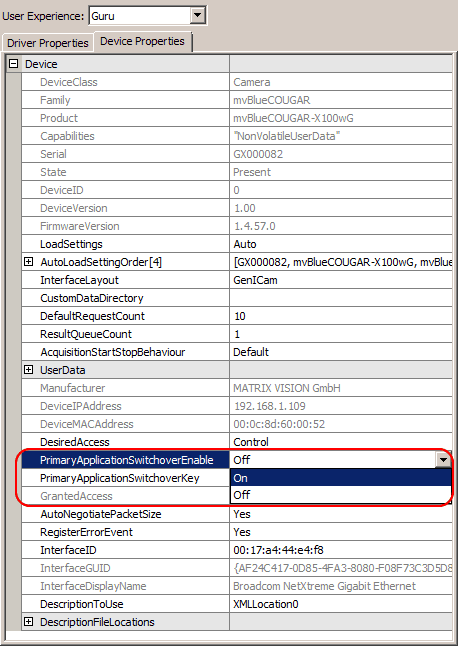Screen dimensions: 458x646
Task: Toggle AutoNegotiatePacketSize Yes value
Action: point(341,514)
